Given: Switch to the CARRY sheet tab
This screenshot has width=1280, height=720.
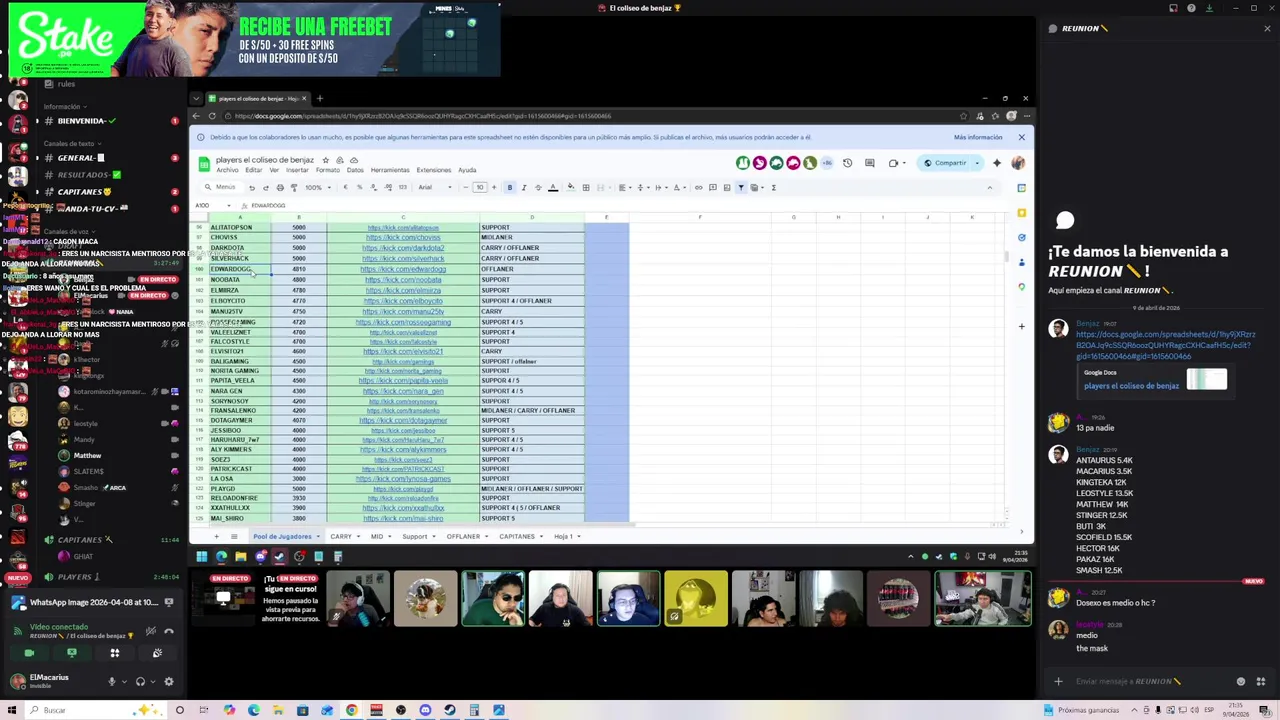Looking at the screenshot, I should pyautogui.click(x=341, y=537).
